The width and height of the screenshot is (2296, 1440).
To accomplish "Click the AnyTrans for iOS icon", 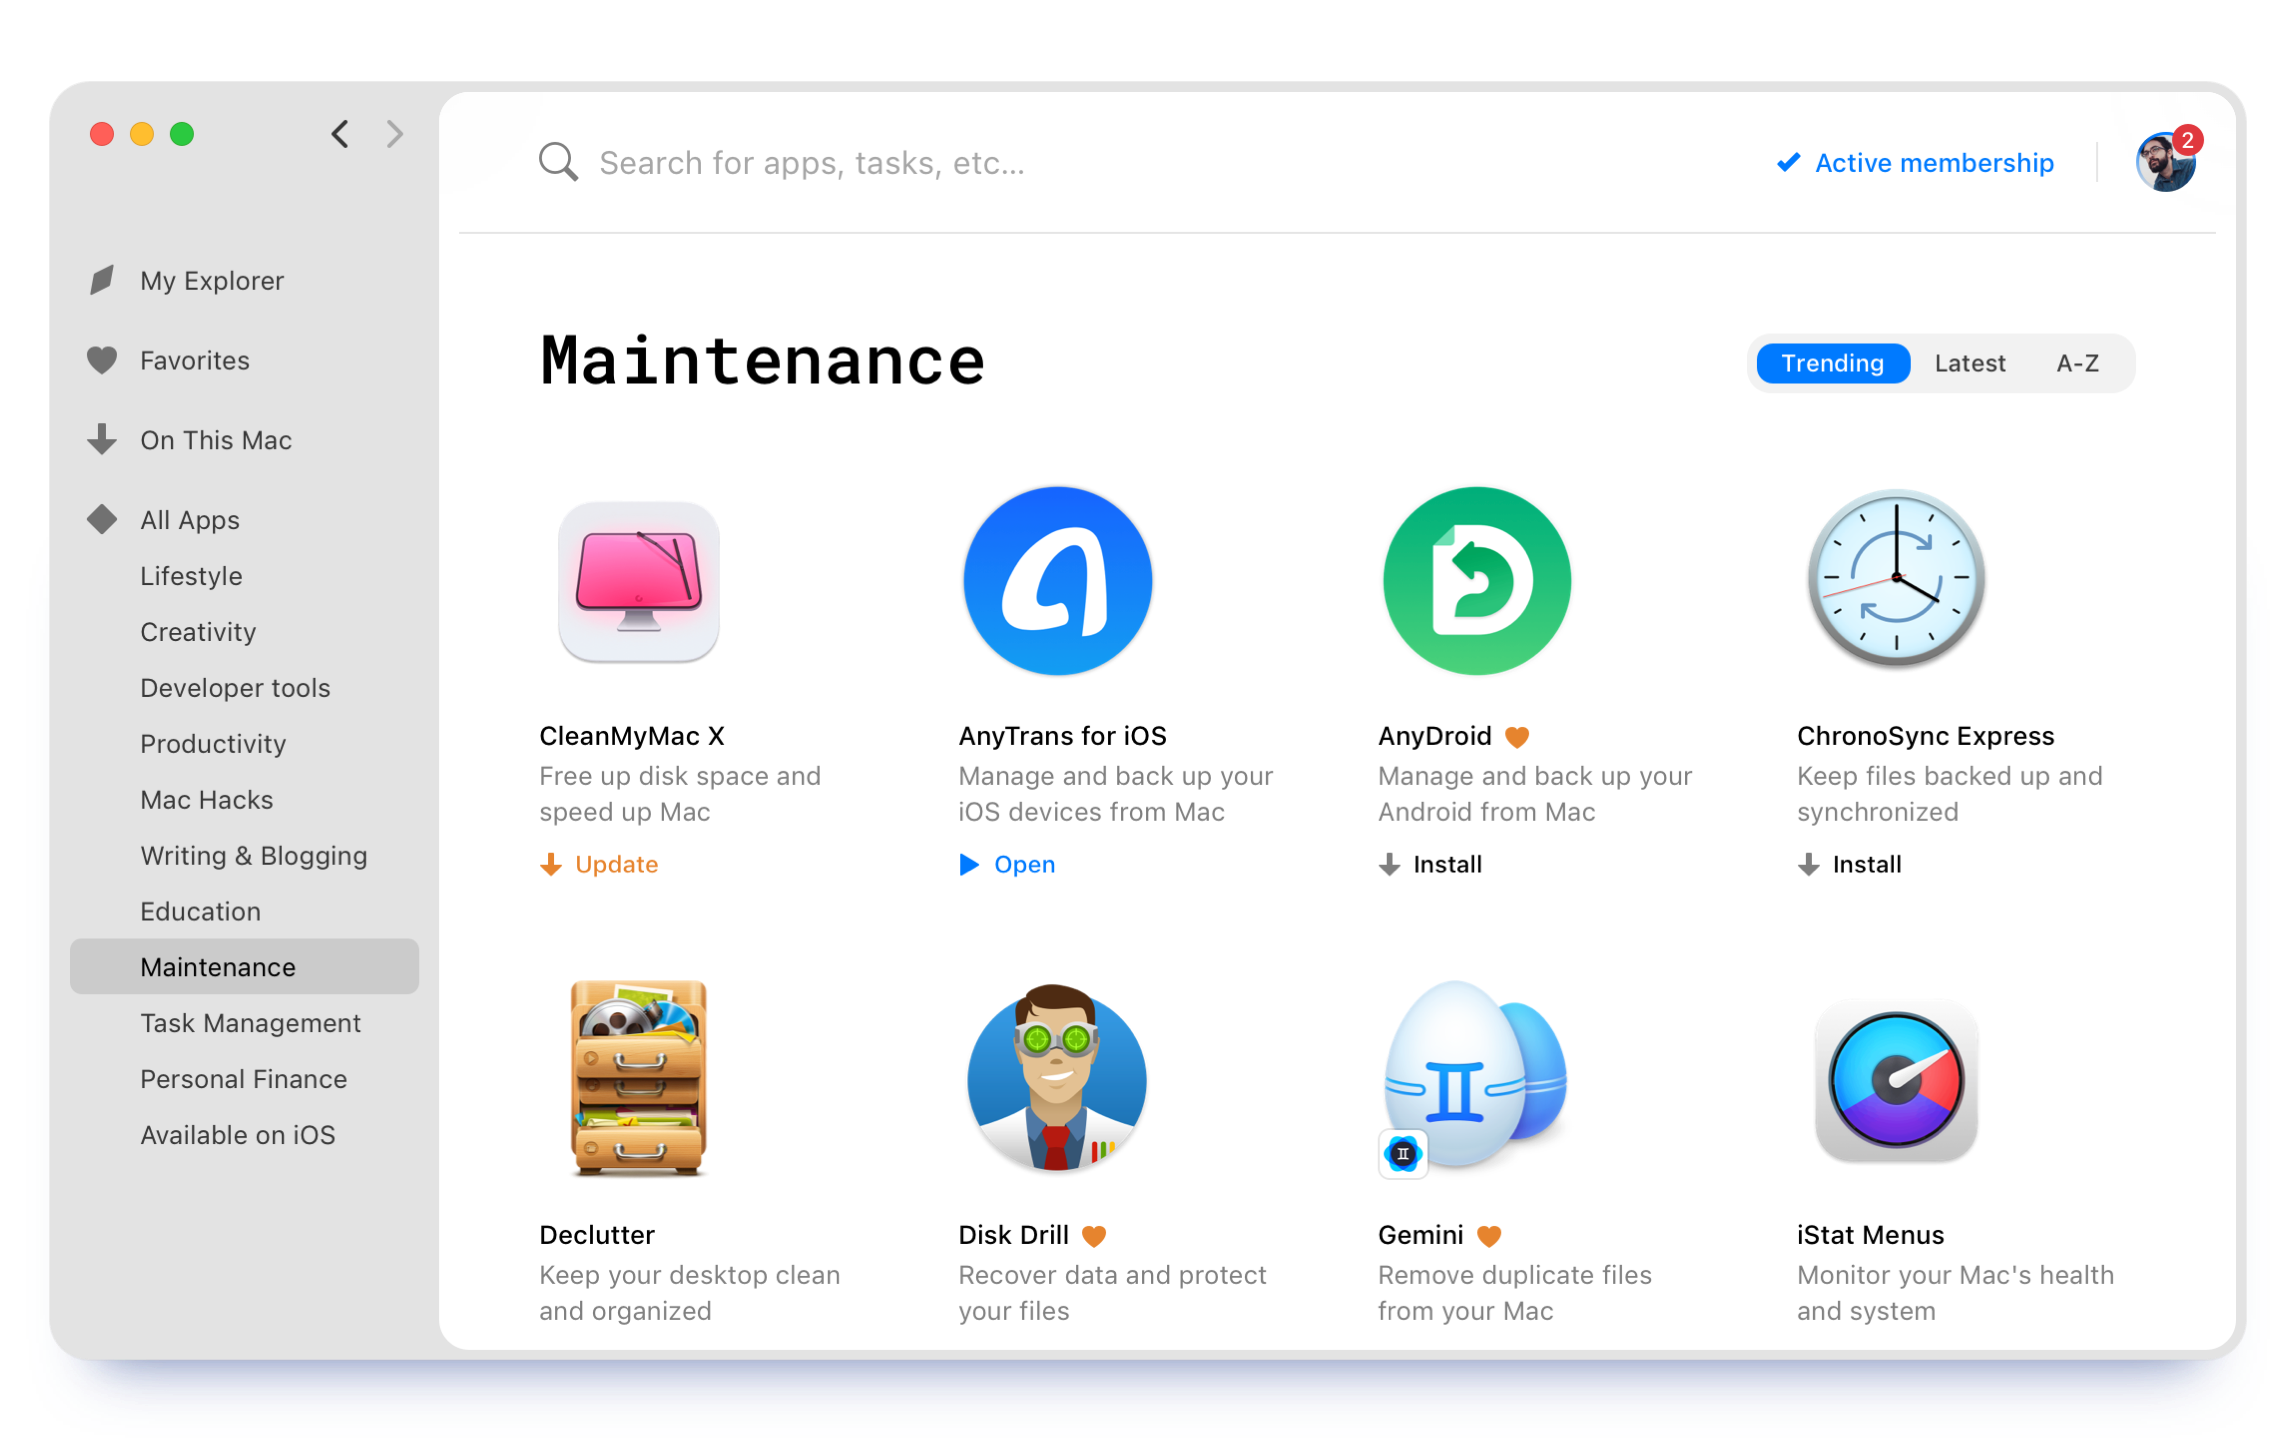I will pos(1057,581).
